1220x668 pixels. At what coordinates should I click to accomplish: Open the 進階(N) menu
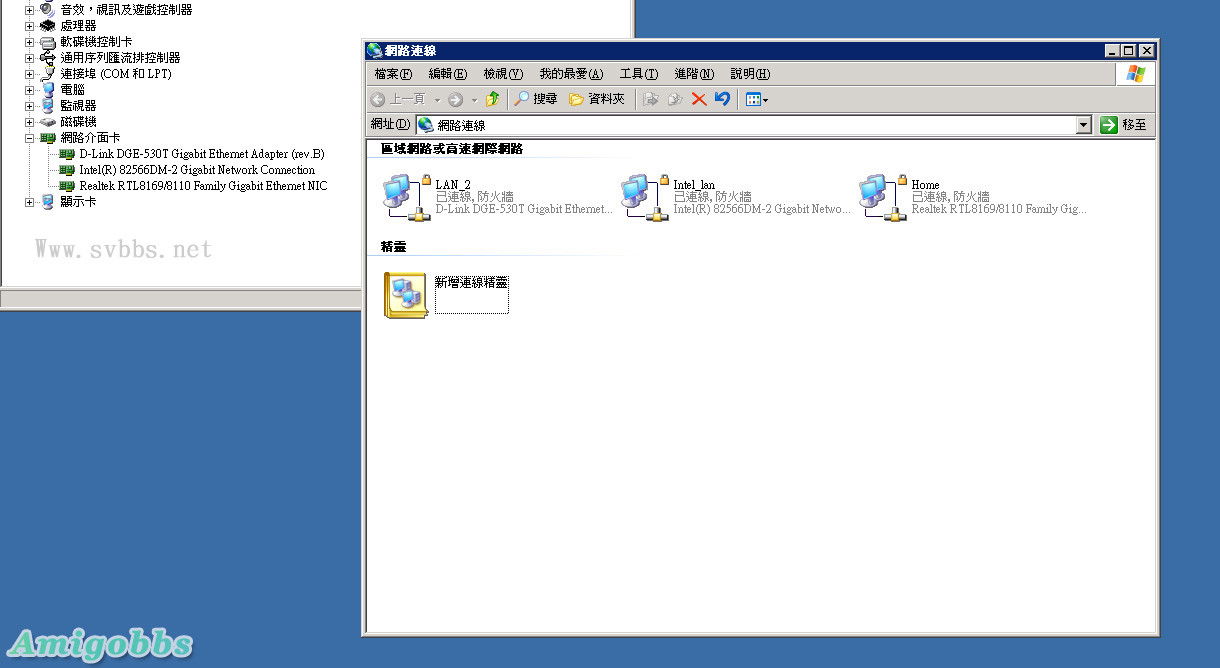[694, 74]
